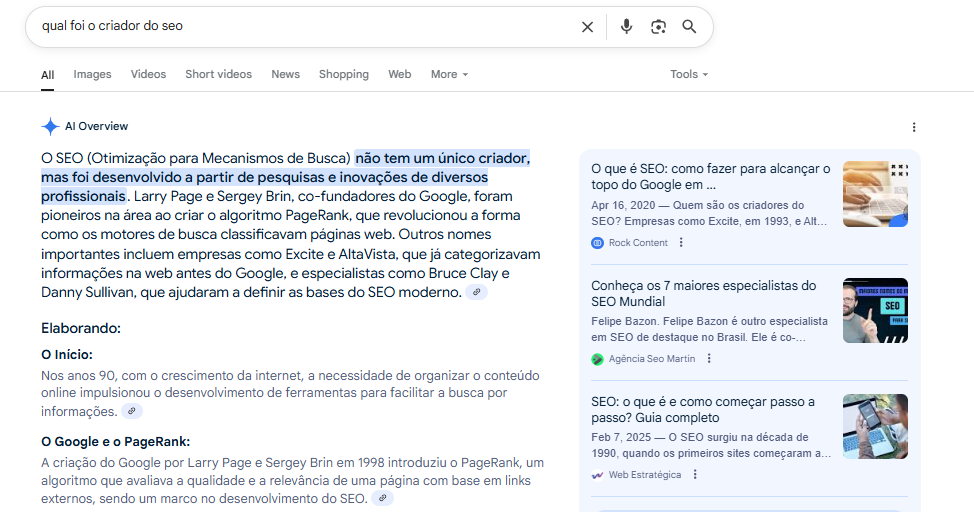Open Rock Content result three-dot menu
The height and width of the screenshot is (512, 974).
tap(681, 242)
